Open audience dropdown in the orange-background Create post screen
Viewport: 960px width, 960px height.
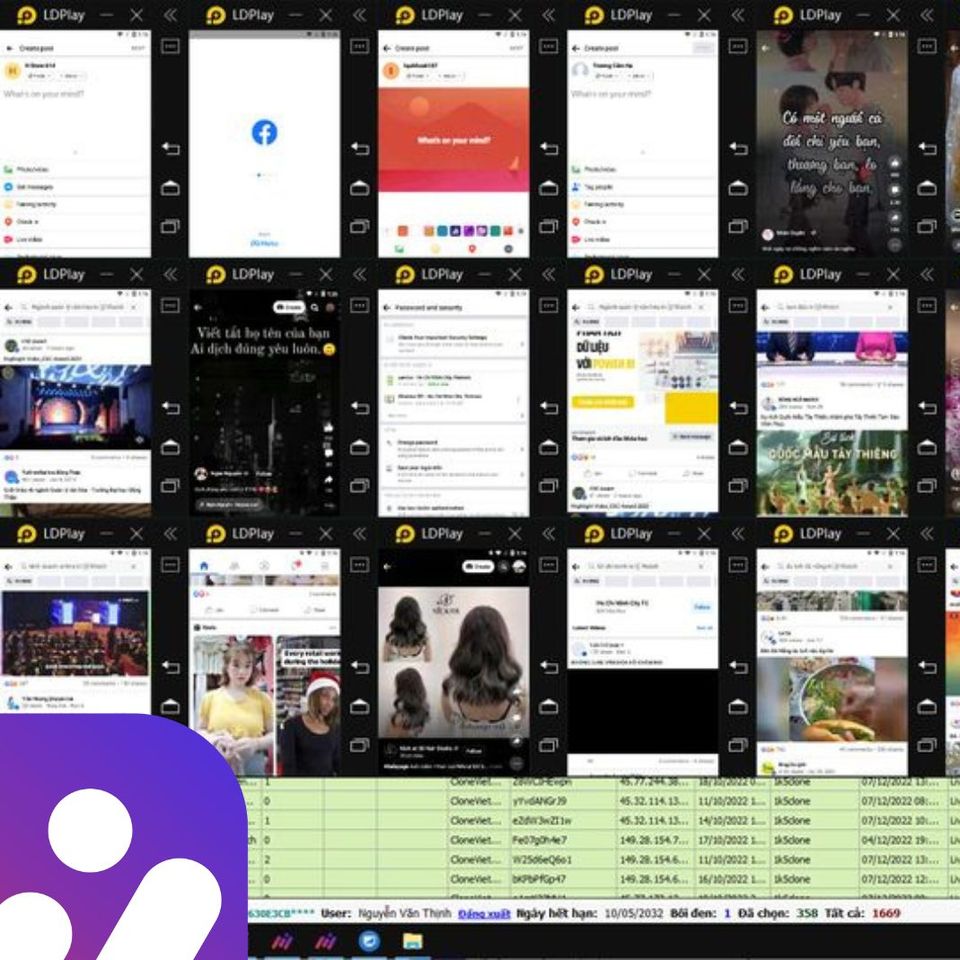click(417, 76)
